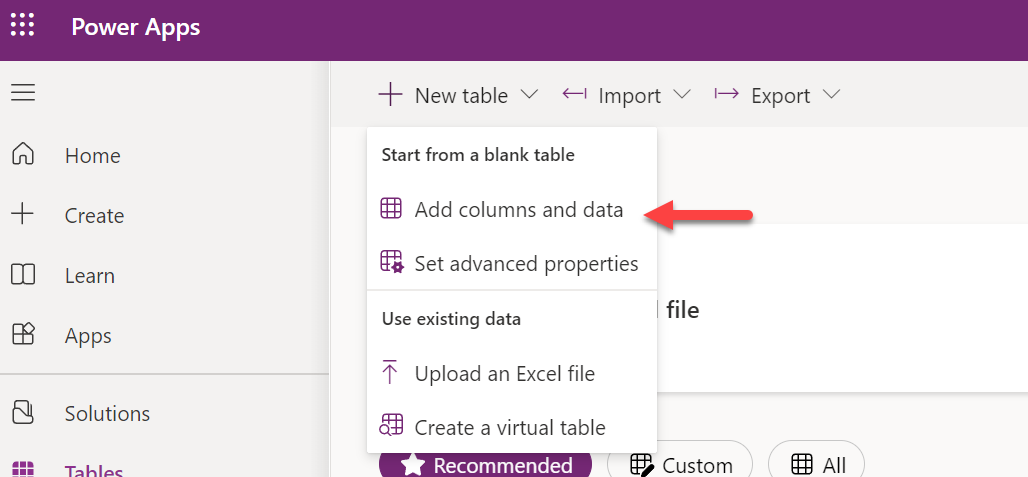Click the Export button label
The width and height of the screenshot is (1028, 477).
780,96
